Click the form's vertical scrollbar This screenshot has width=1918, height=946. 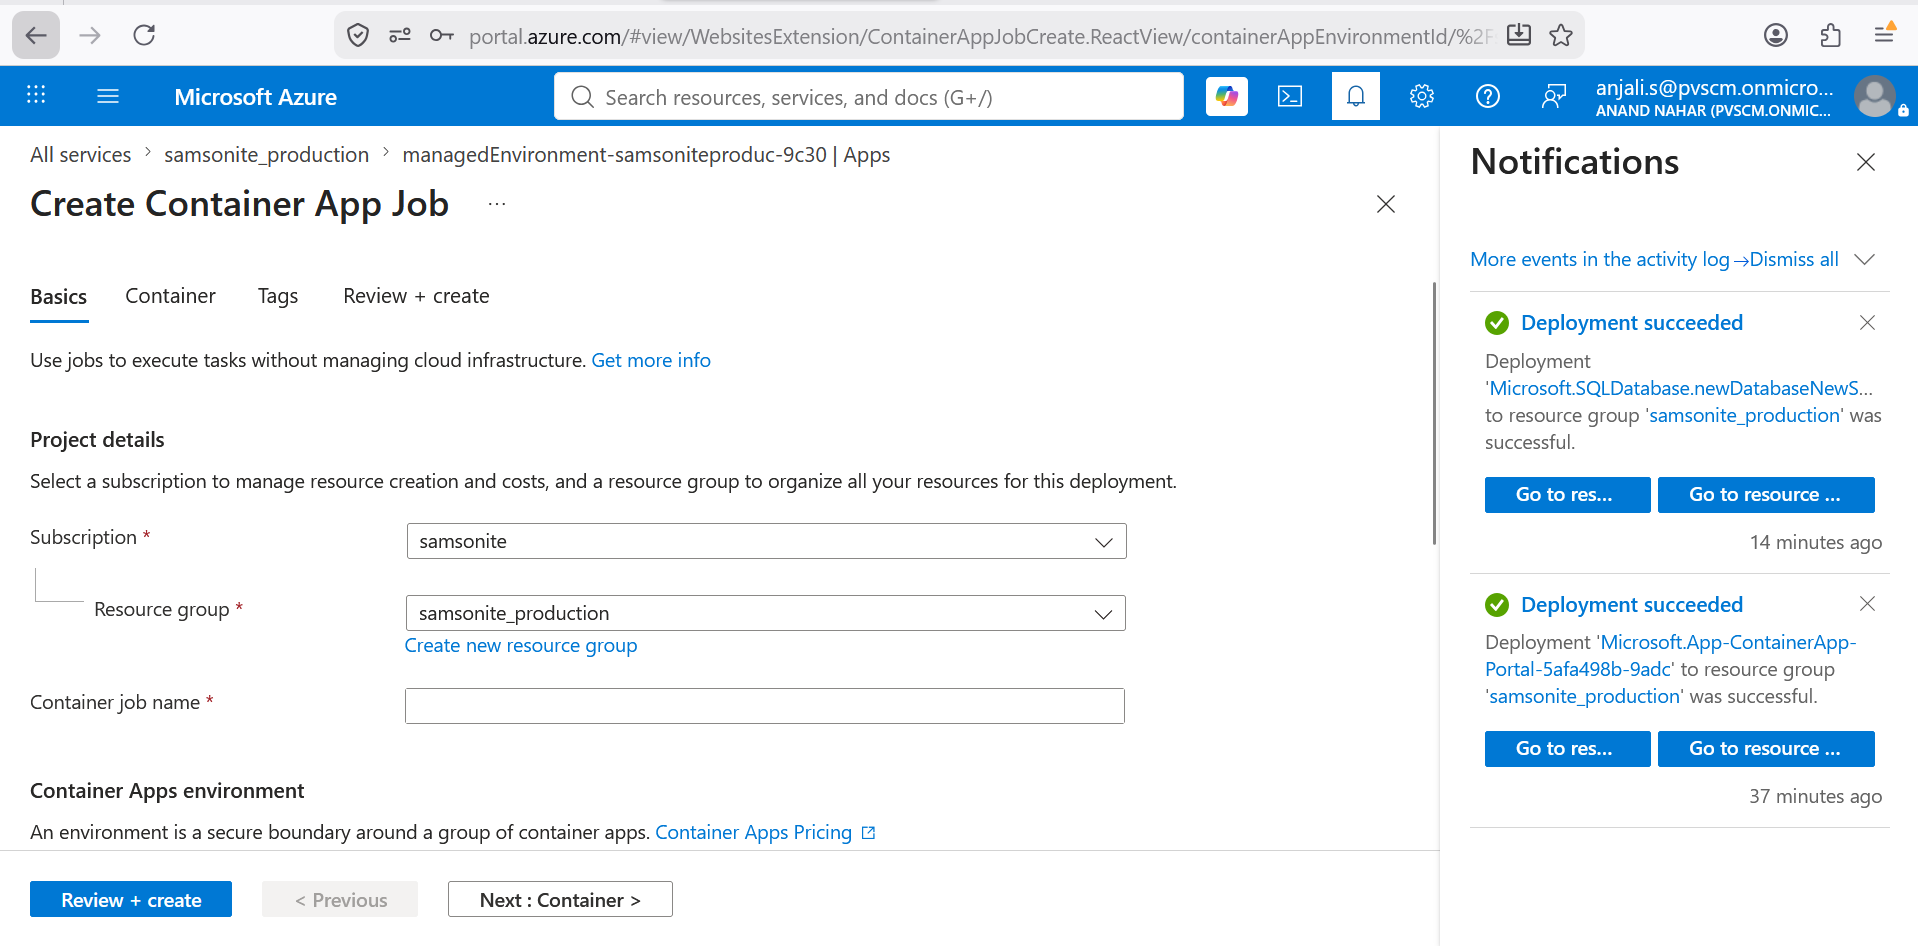tap(1434, 413)
